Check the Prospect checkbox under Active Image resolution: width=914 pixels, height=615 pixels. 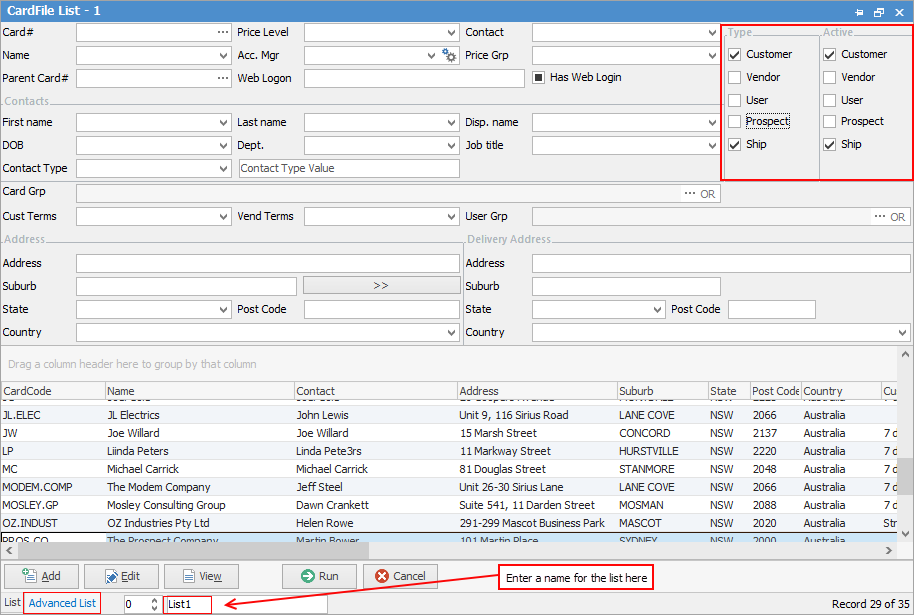[x=830, y=122]
